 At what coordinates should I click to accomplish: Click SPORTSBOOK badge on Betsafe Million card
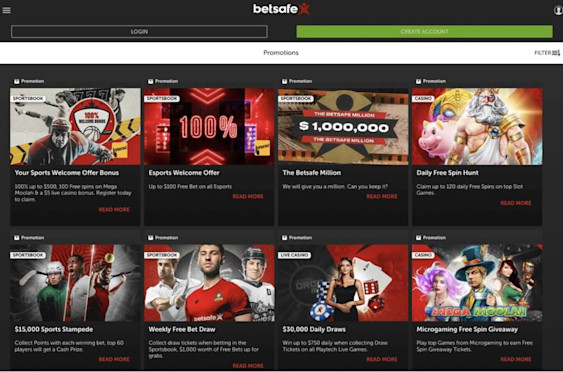[296, 98]
